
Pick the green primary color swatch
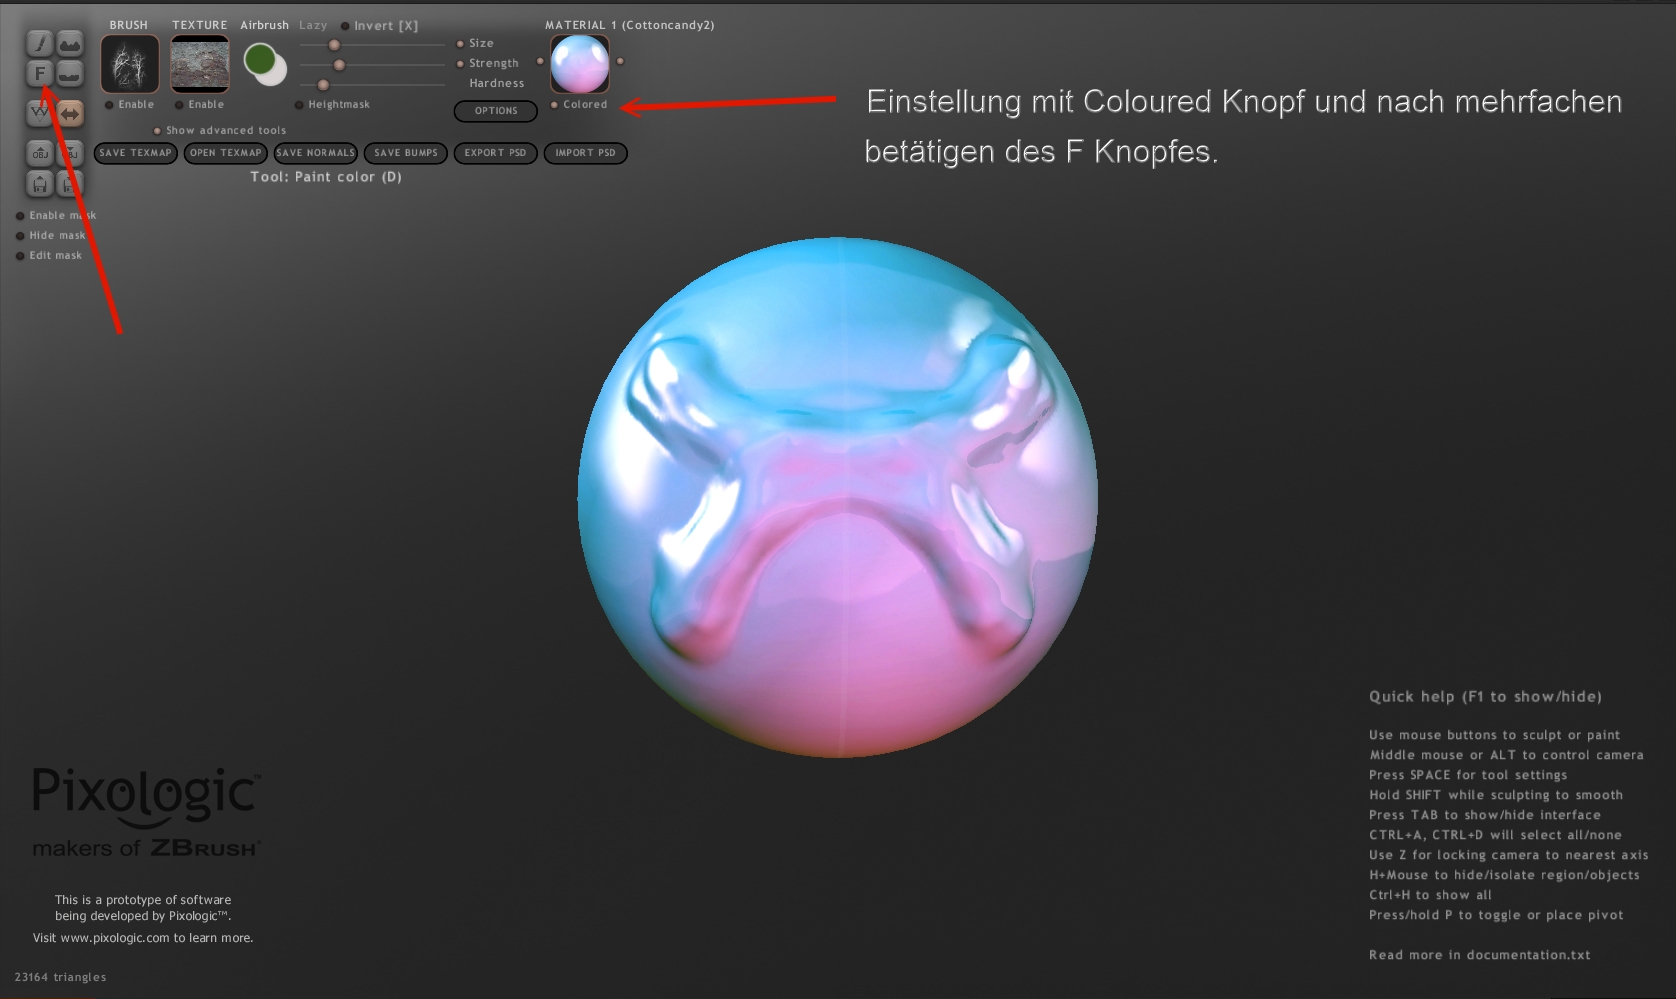coord(260,59)
